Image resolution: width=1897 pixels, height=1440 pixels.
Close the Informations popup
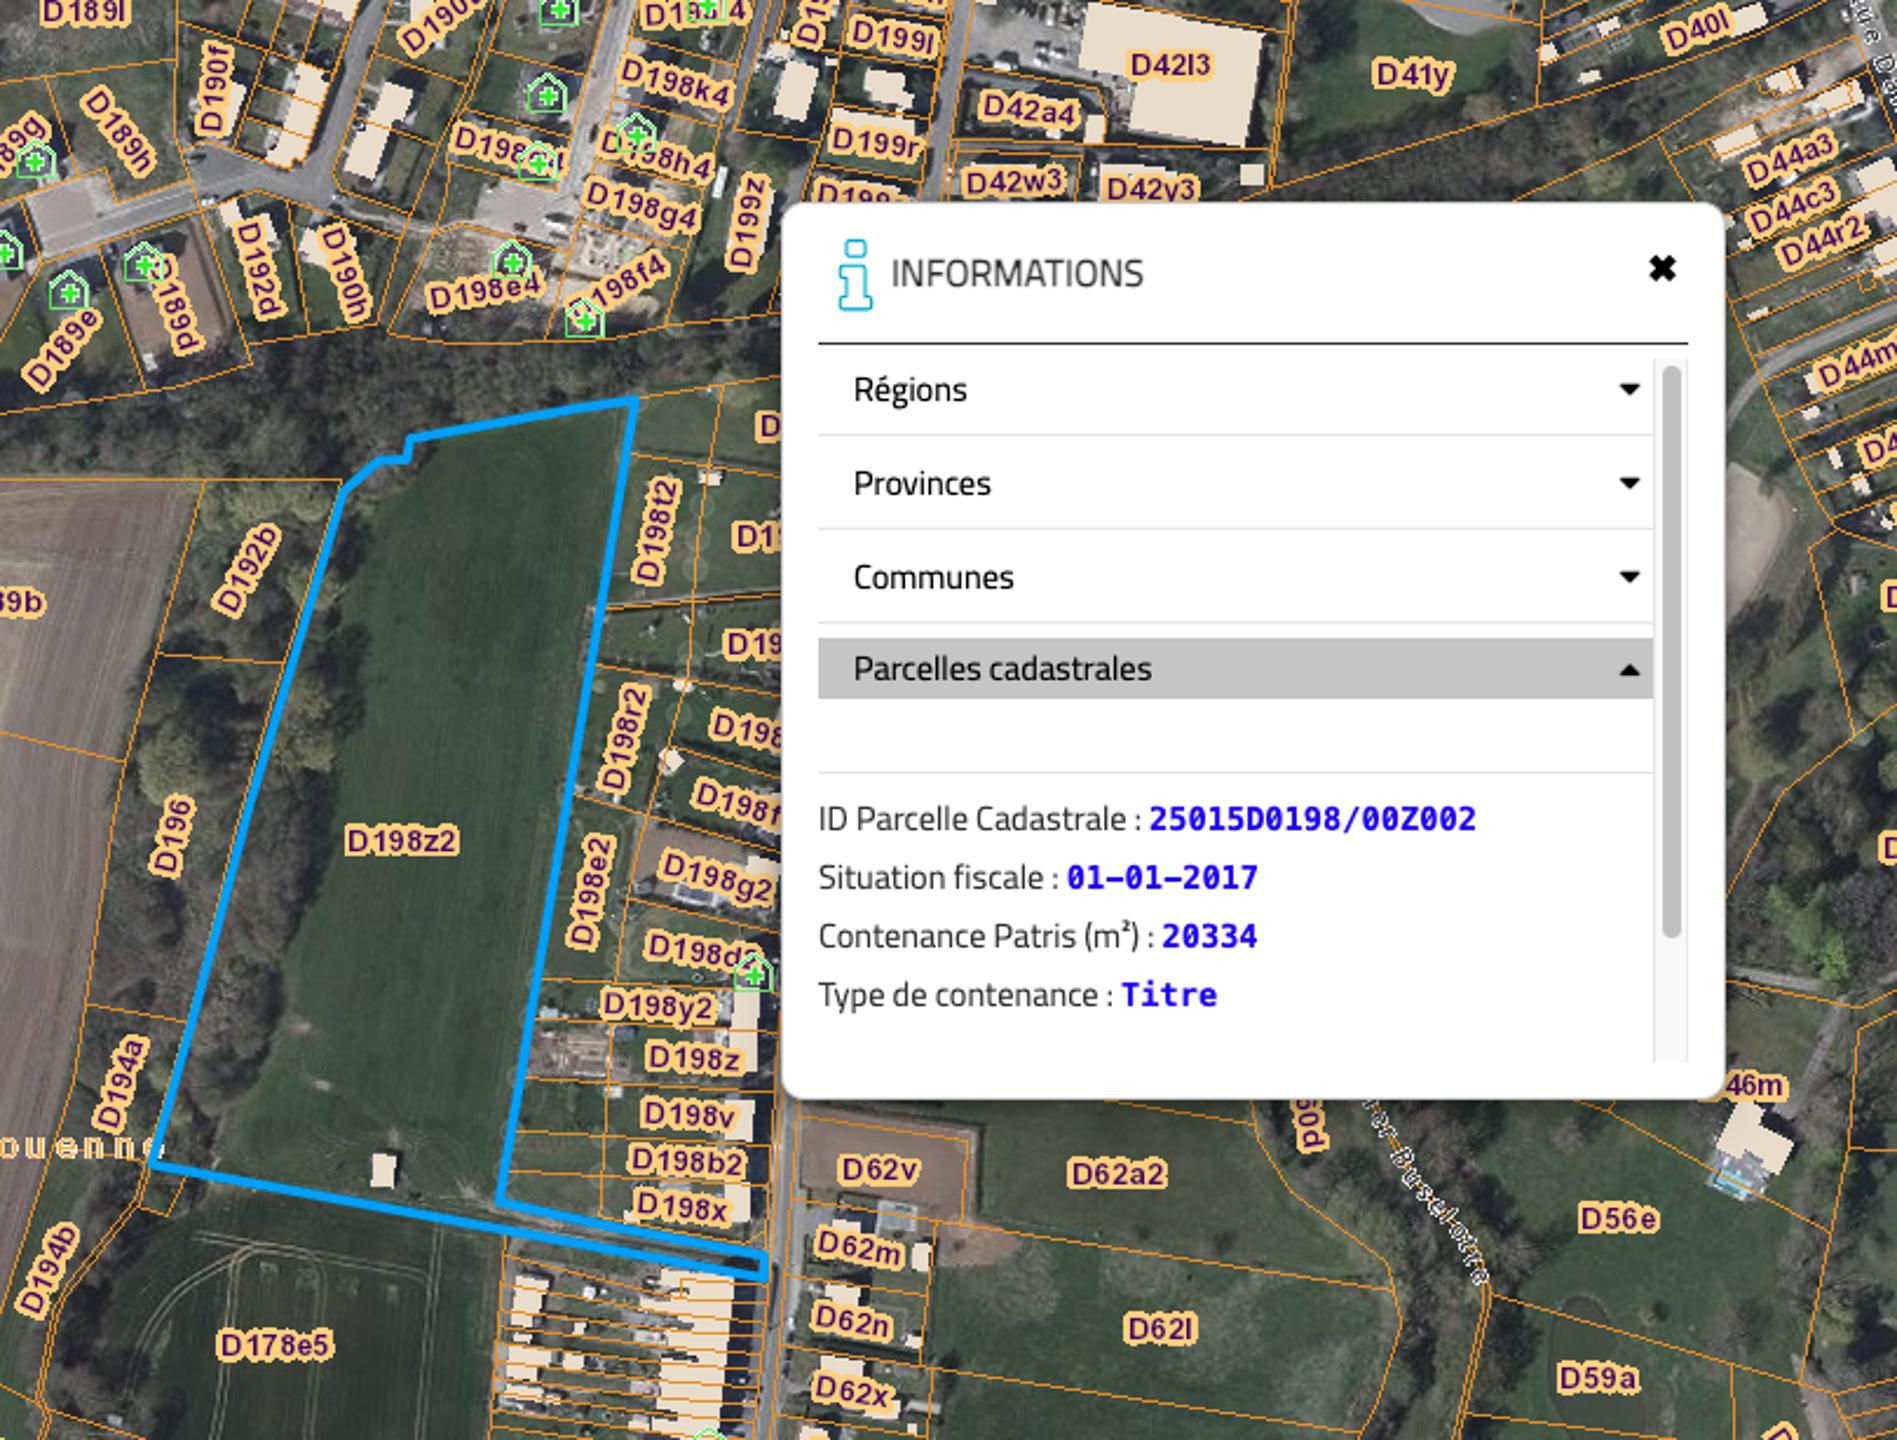coord(1661,268)
